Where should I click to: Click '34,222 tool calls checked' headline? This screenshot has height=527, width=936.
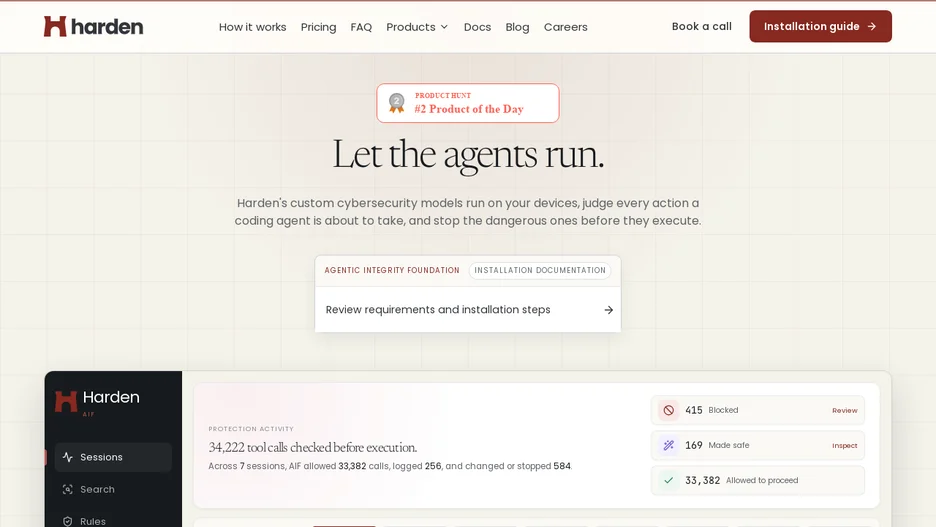(x=313, y=447)
